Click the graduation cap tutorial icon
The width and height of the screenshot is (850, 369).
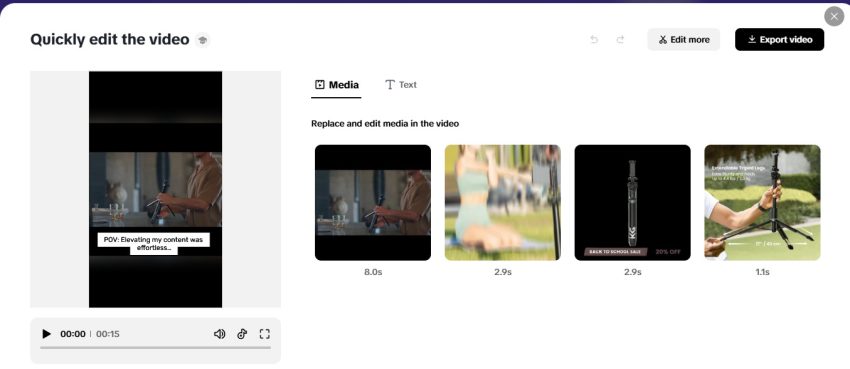(202, 40)
